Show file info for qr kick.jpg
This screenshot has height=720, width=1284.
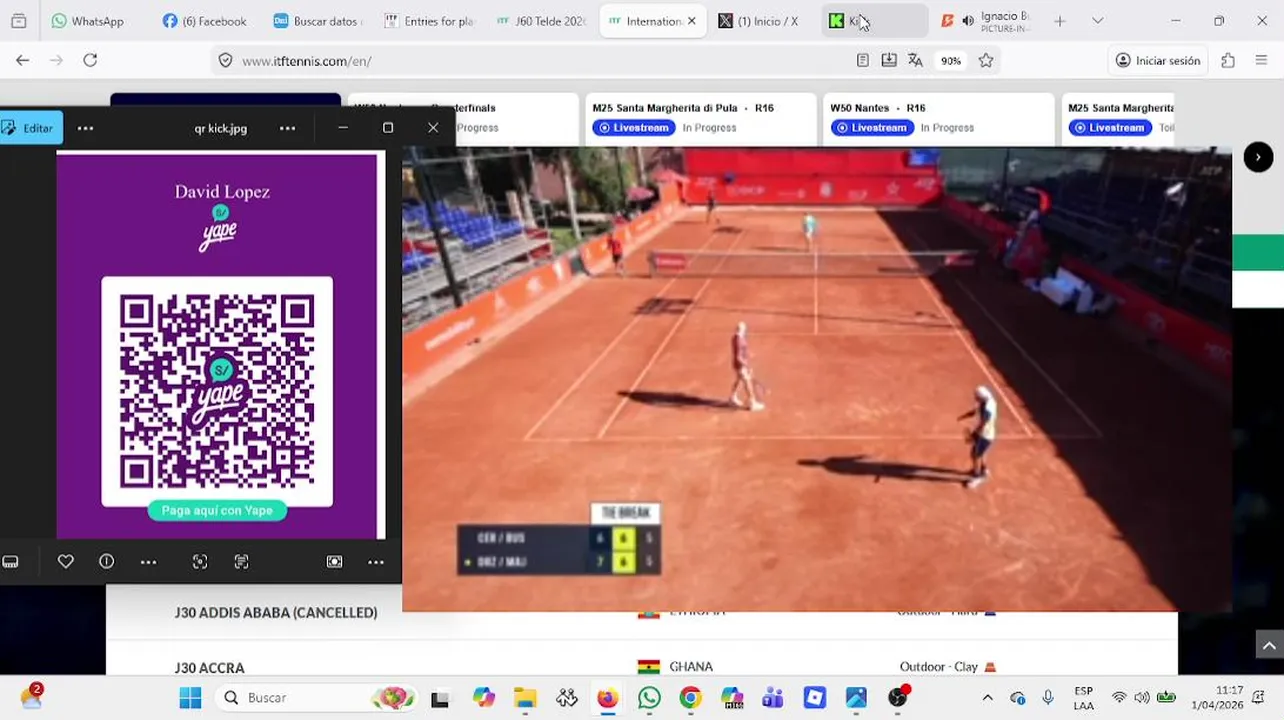(107, 562)
